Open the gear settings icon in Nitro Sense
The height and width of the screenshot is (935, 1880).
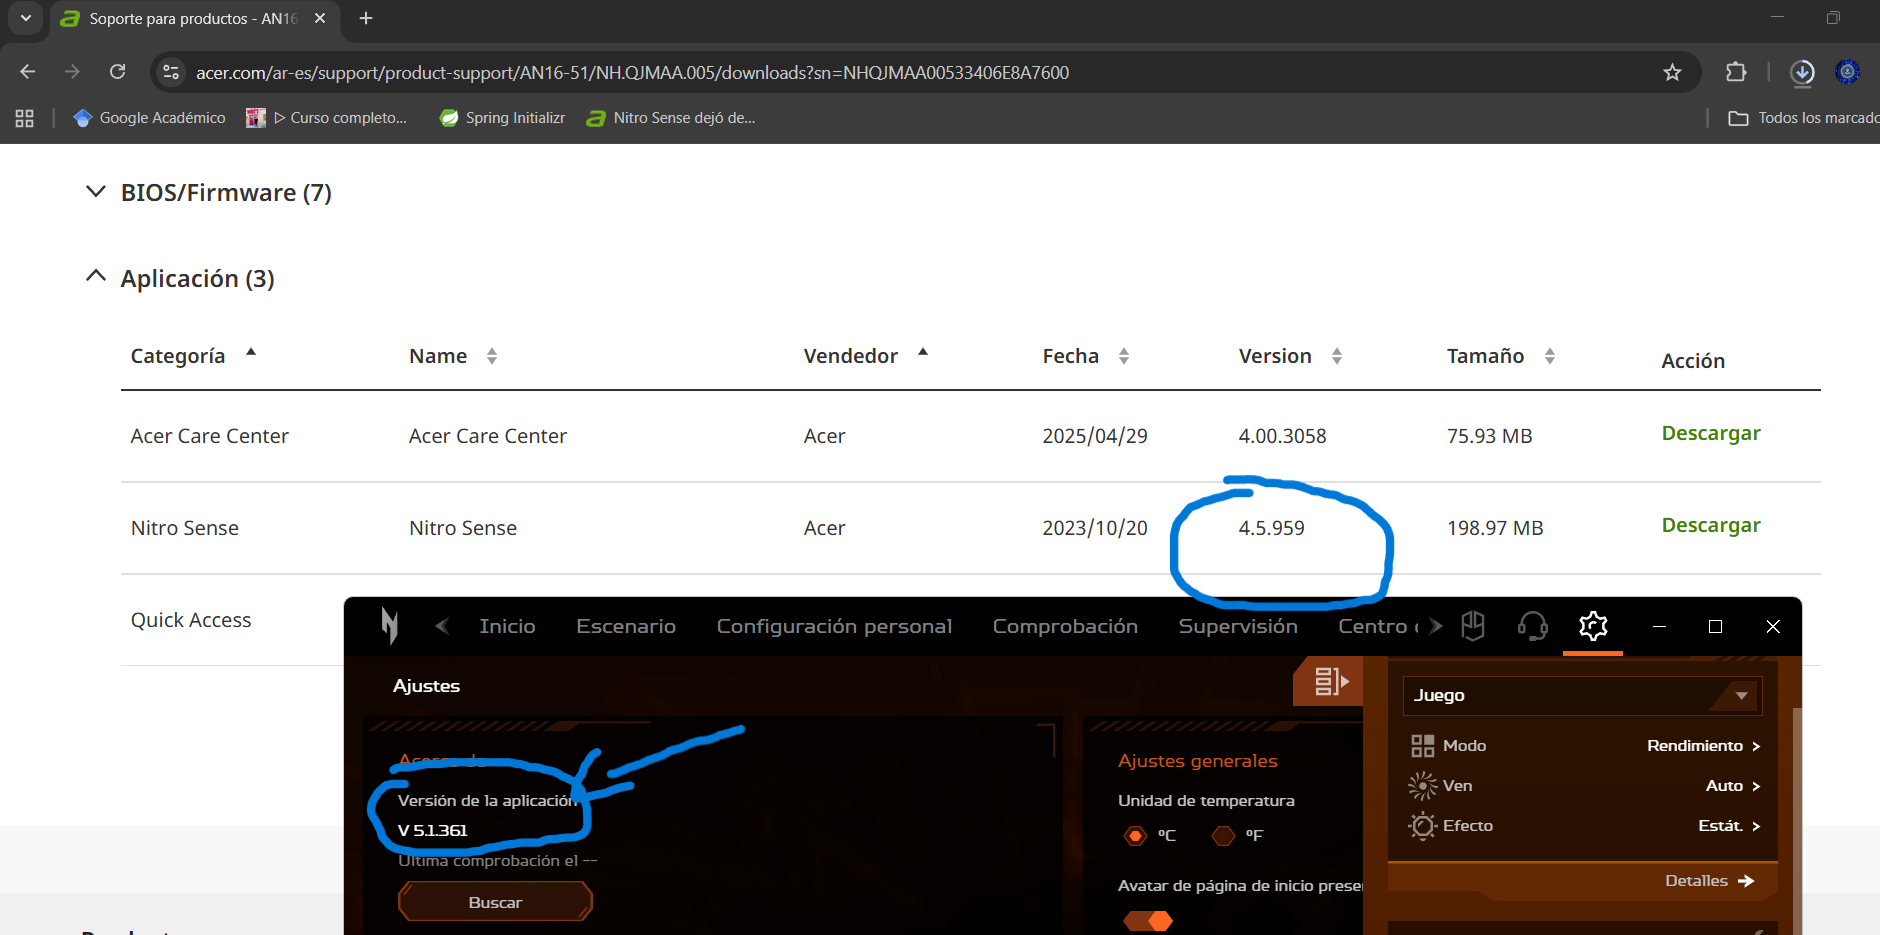[x=1593, y=626]
